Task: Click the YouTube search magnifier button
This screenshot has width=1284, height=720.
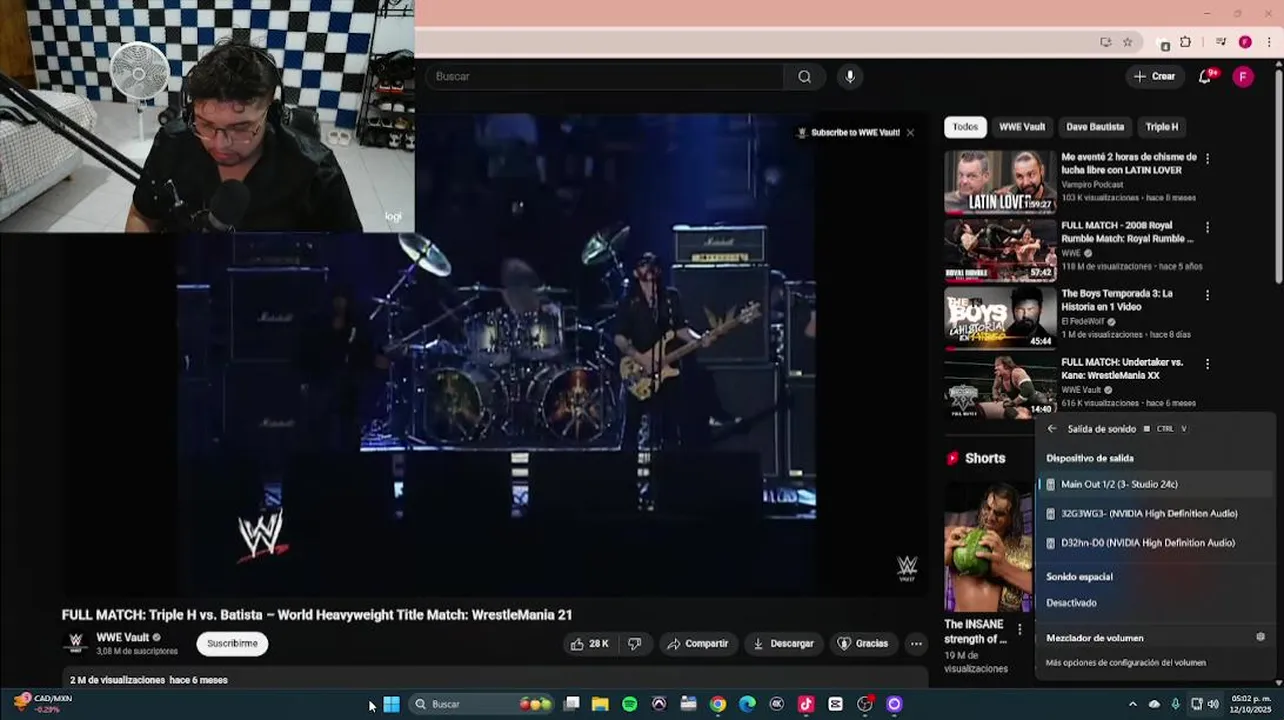Action: point(805,77)
